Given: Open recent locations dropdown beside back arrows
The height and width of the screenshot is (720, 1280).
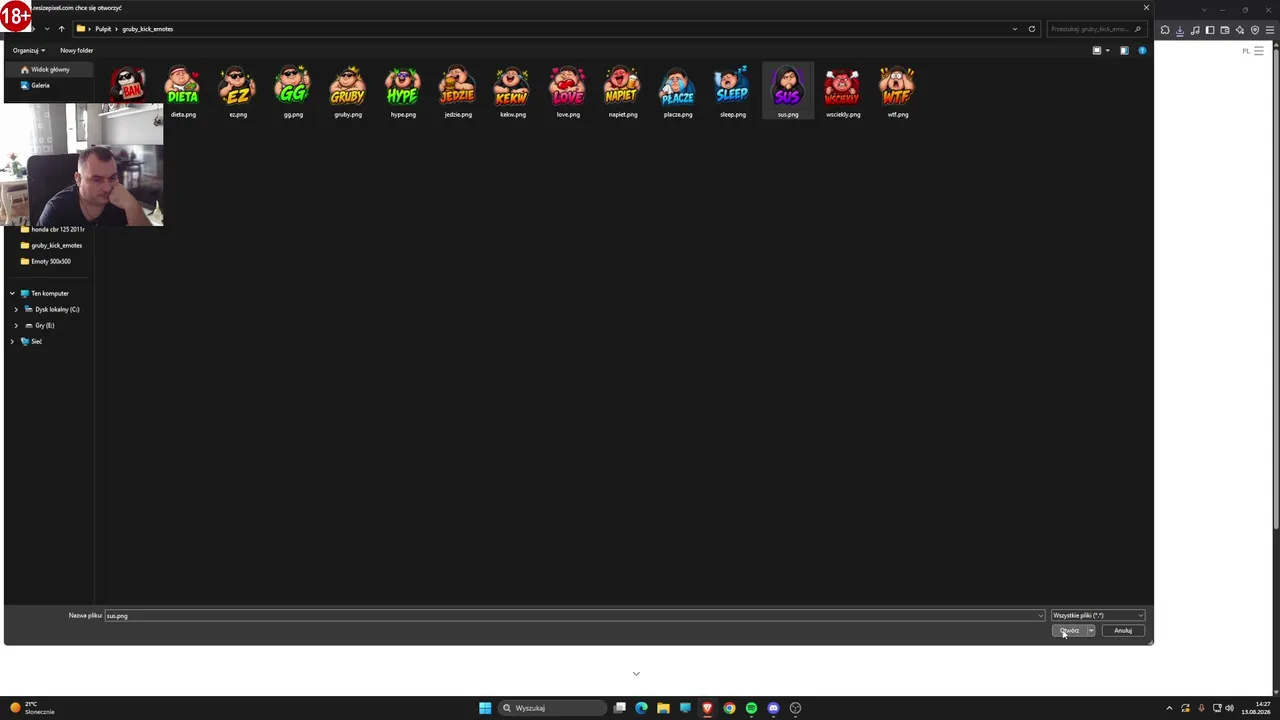Looking at the screenshot, I should (x=47, y=29).
